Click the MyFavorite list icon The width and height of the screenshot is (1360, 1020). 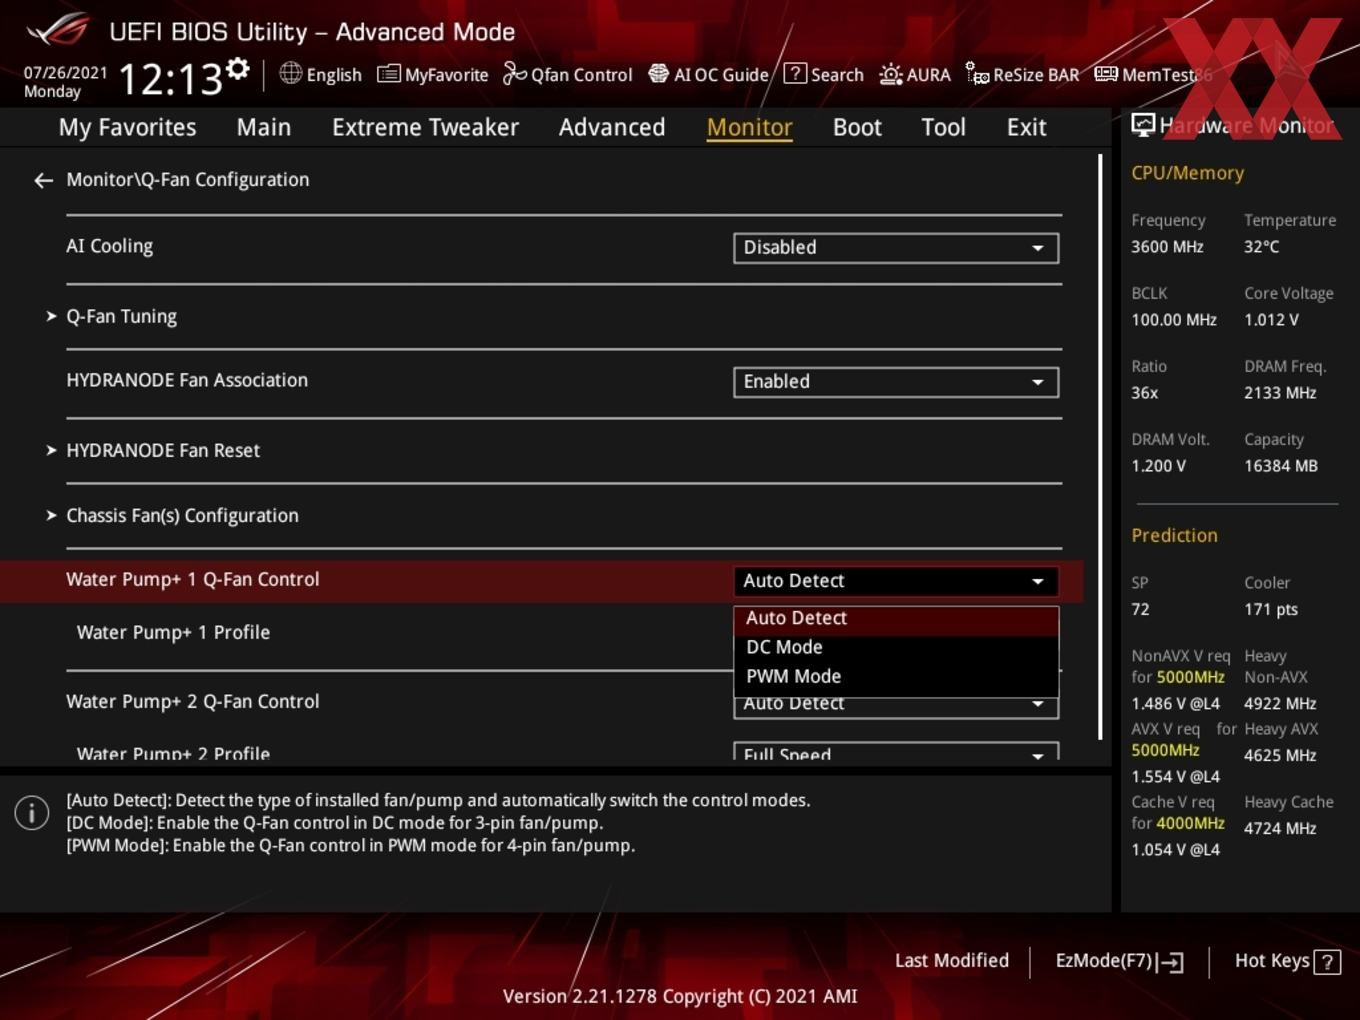point(389,74)
